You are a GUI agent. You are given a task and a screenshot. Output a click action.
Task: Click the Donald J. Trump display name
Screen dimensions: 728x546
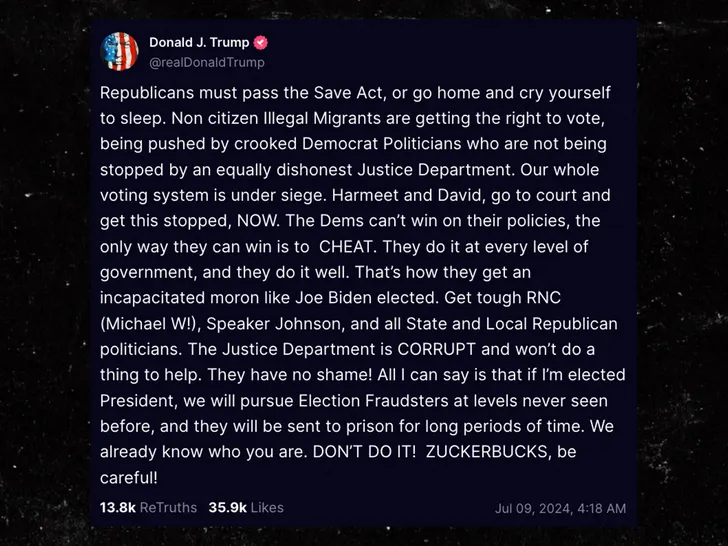click(199, 42)
